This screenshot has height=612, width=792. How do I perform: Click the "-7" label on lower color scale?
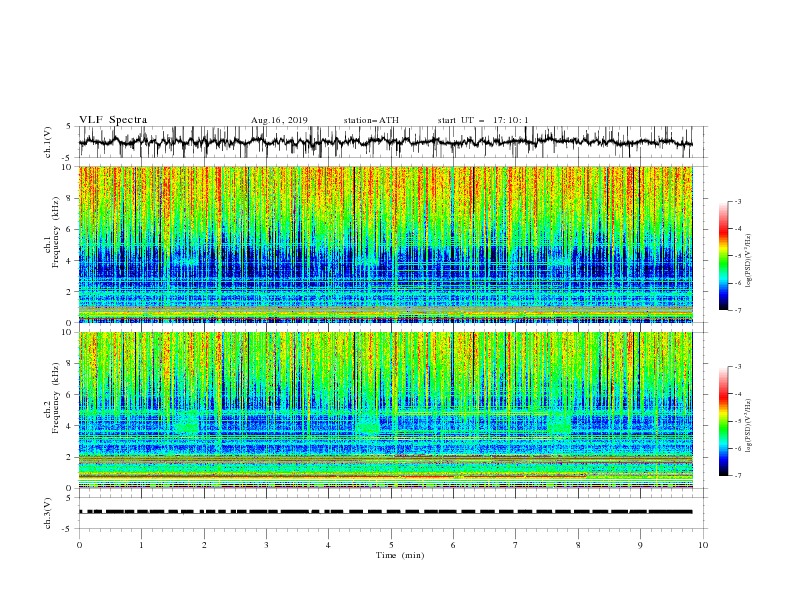point(737,476)
